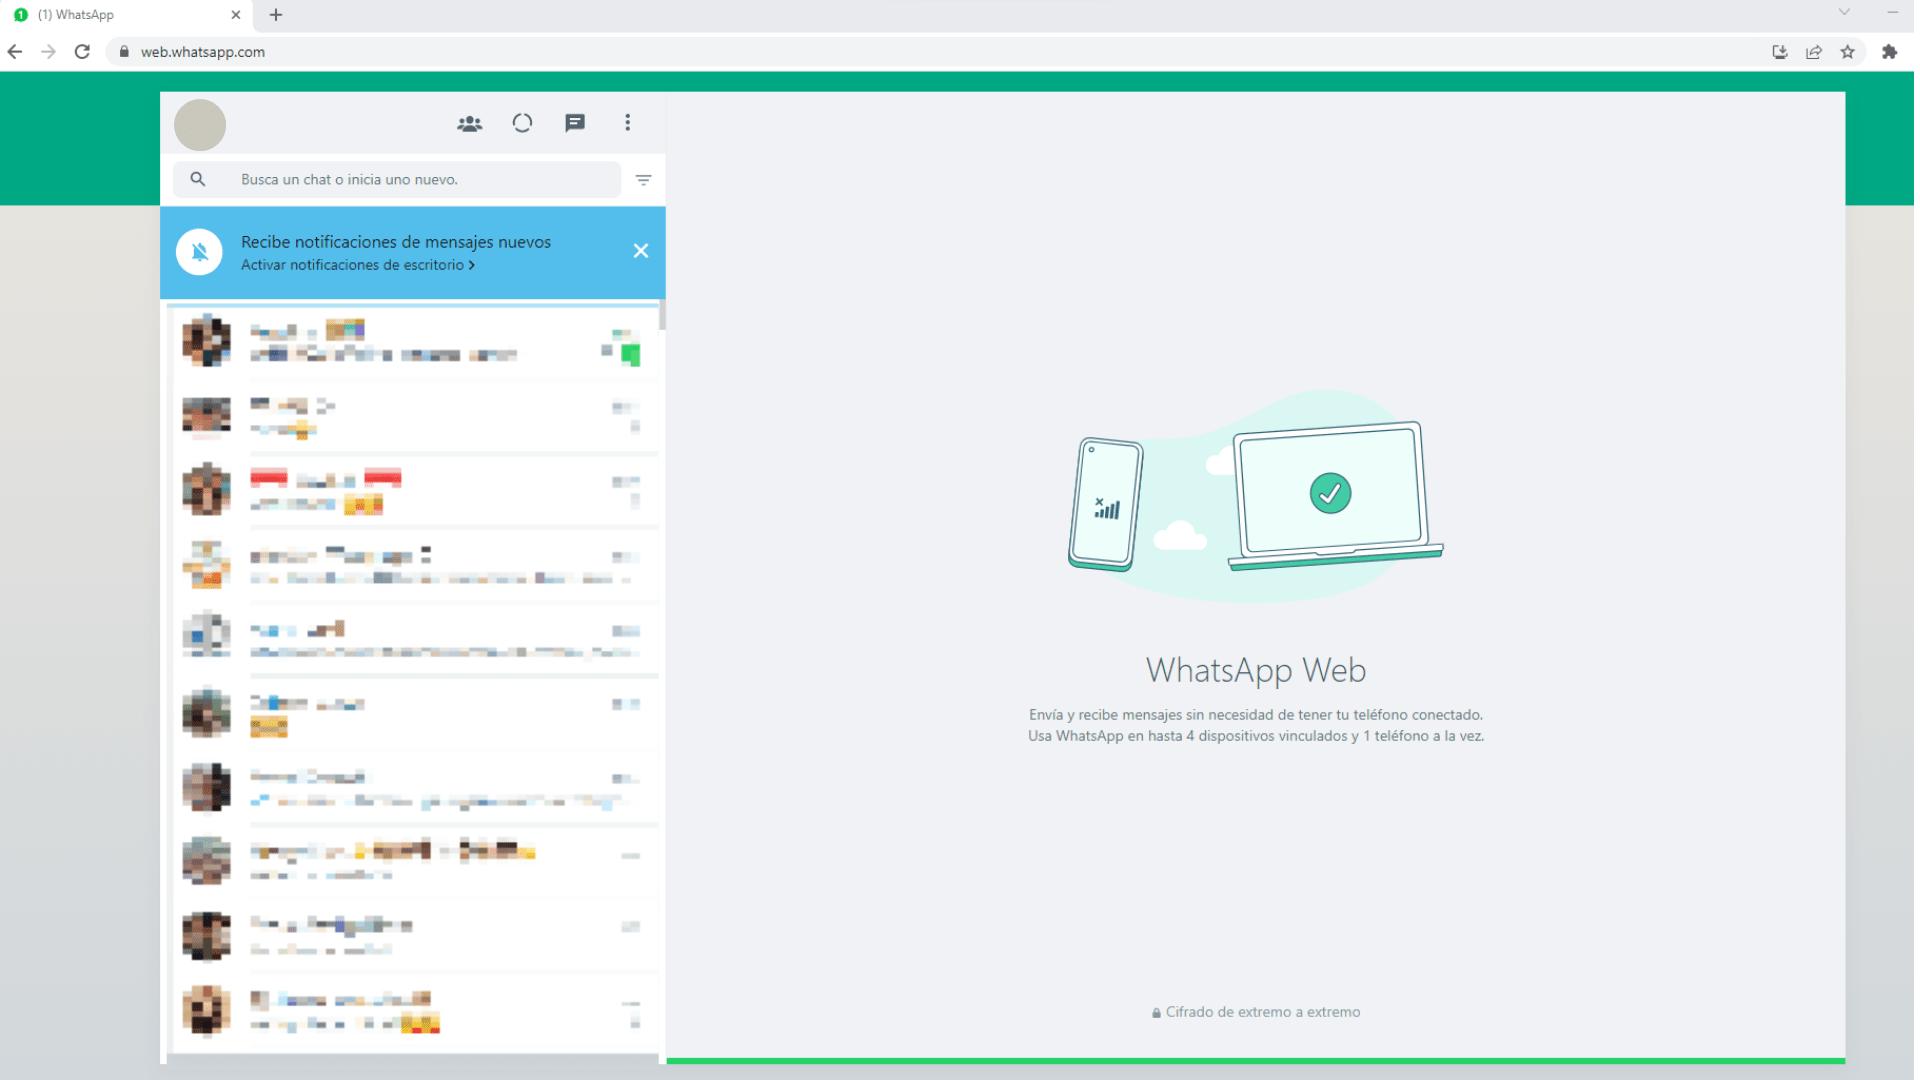Close the WhatsApp browser tab
Screen dimensions: 1920x1080
pyautogui.click(x=236, y=15)
